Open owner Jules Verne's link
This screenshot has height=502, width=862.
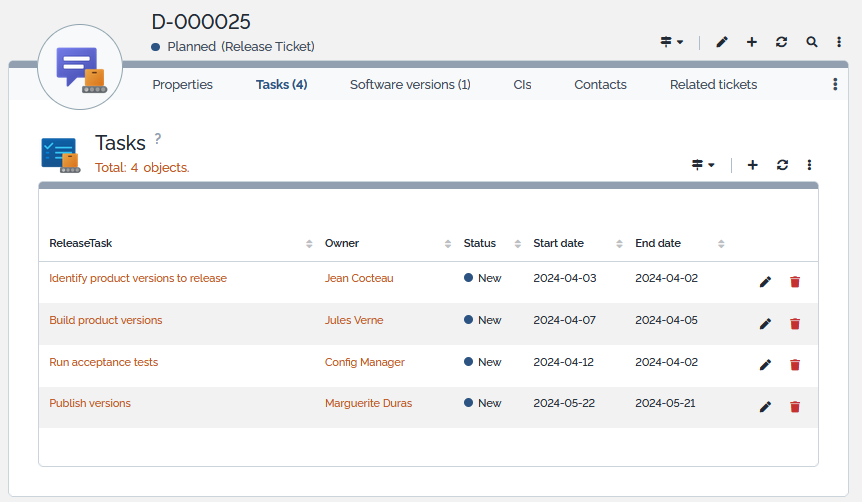pyautogui.click(x=354, y=320)
